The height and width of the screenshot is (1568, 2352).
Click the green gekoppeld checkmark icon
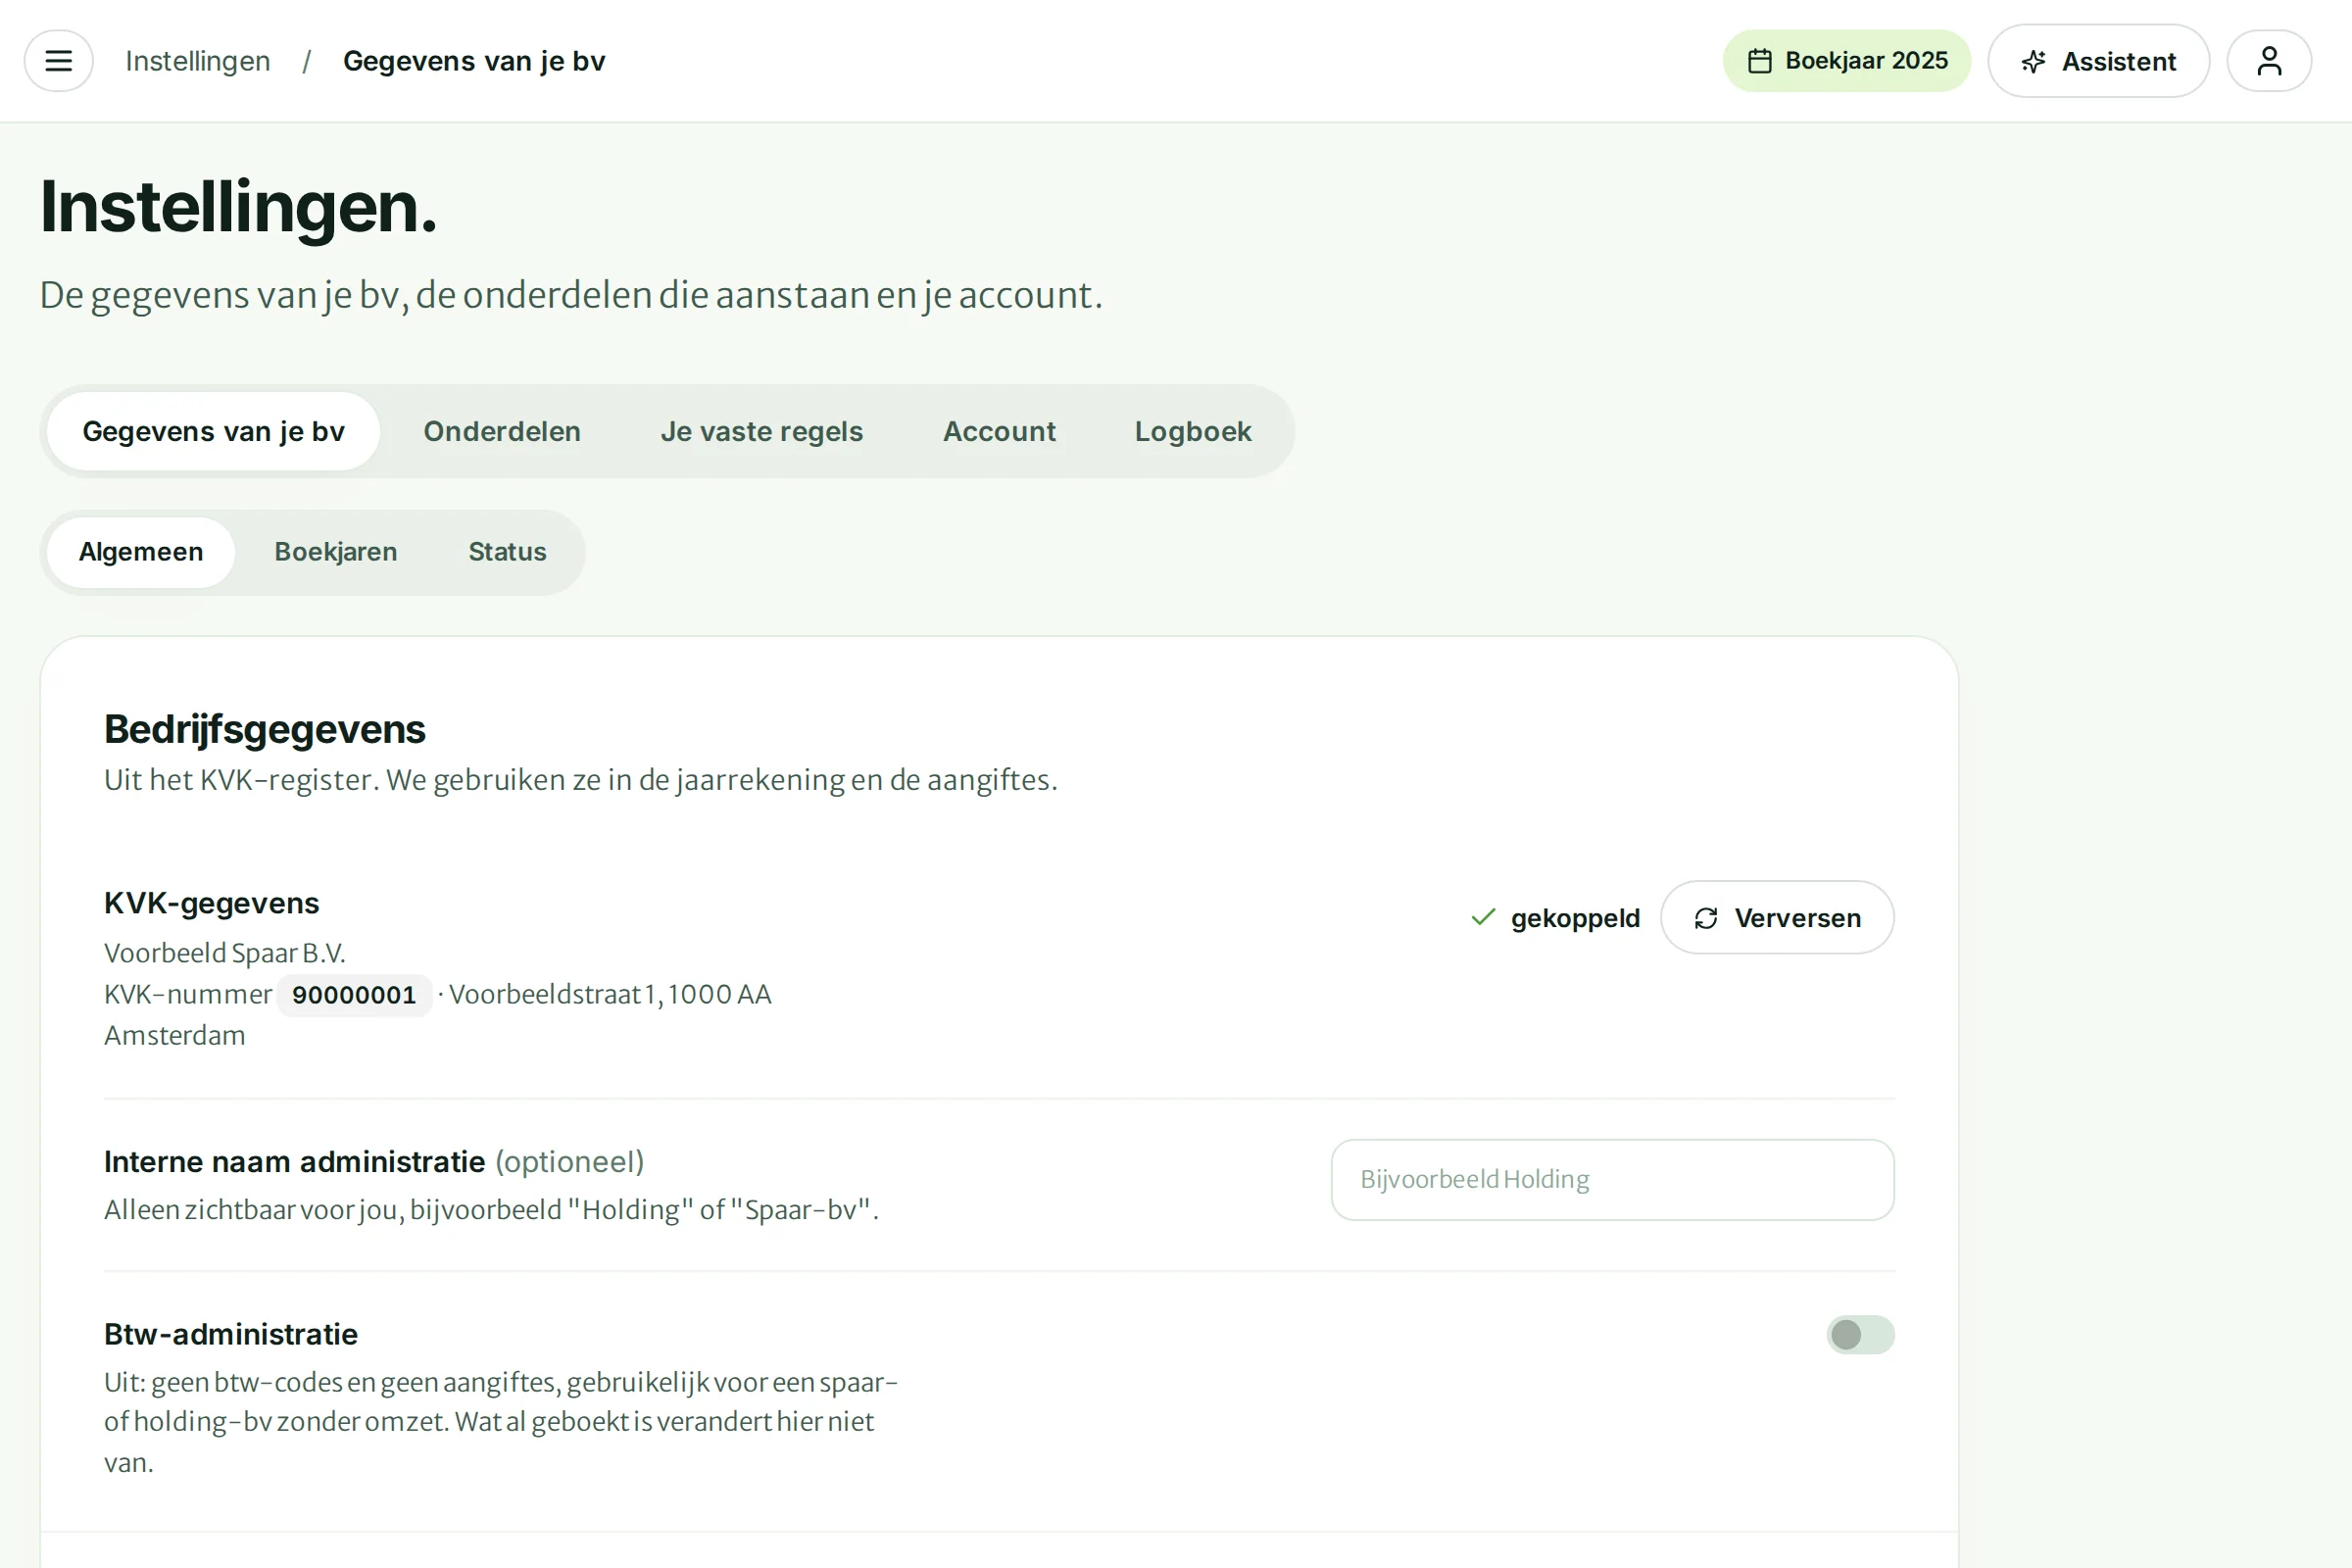pos(1483,917)
